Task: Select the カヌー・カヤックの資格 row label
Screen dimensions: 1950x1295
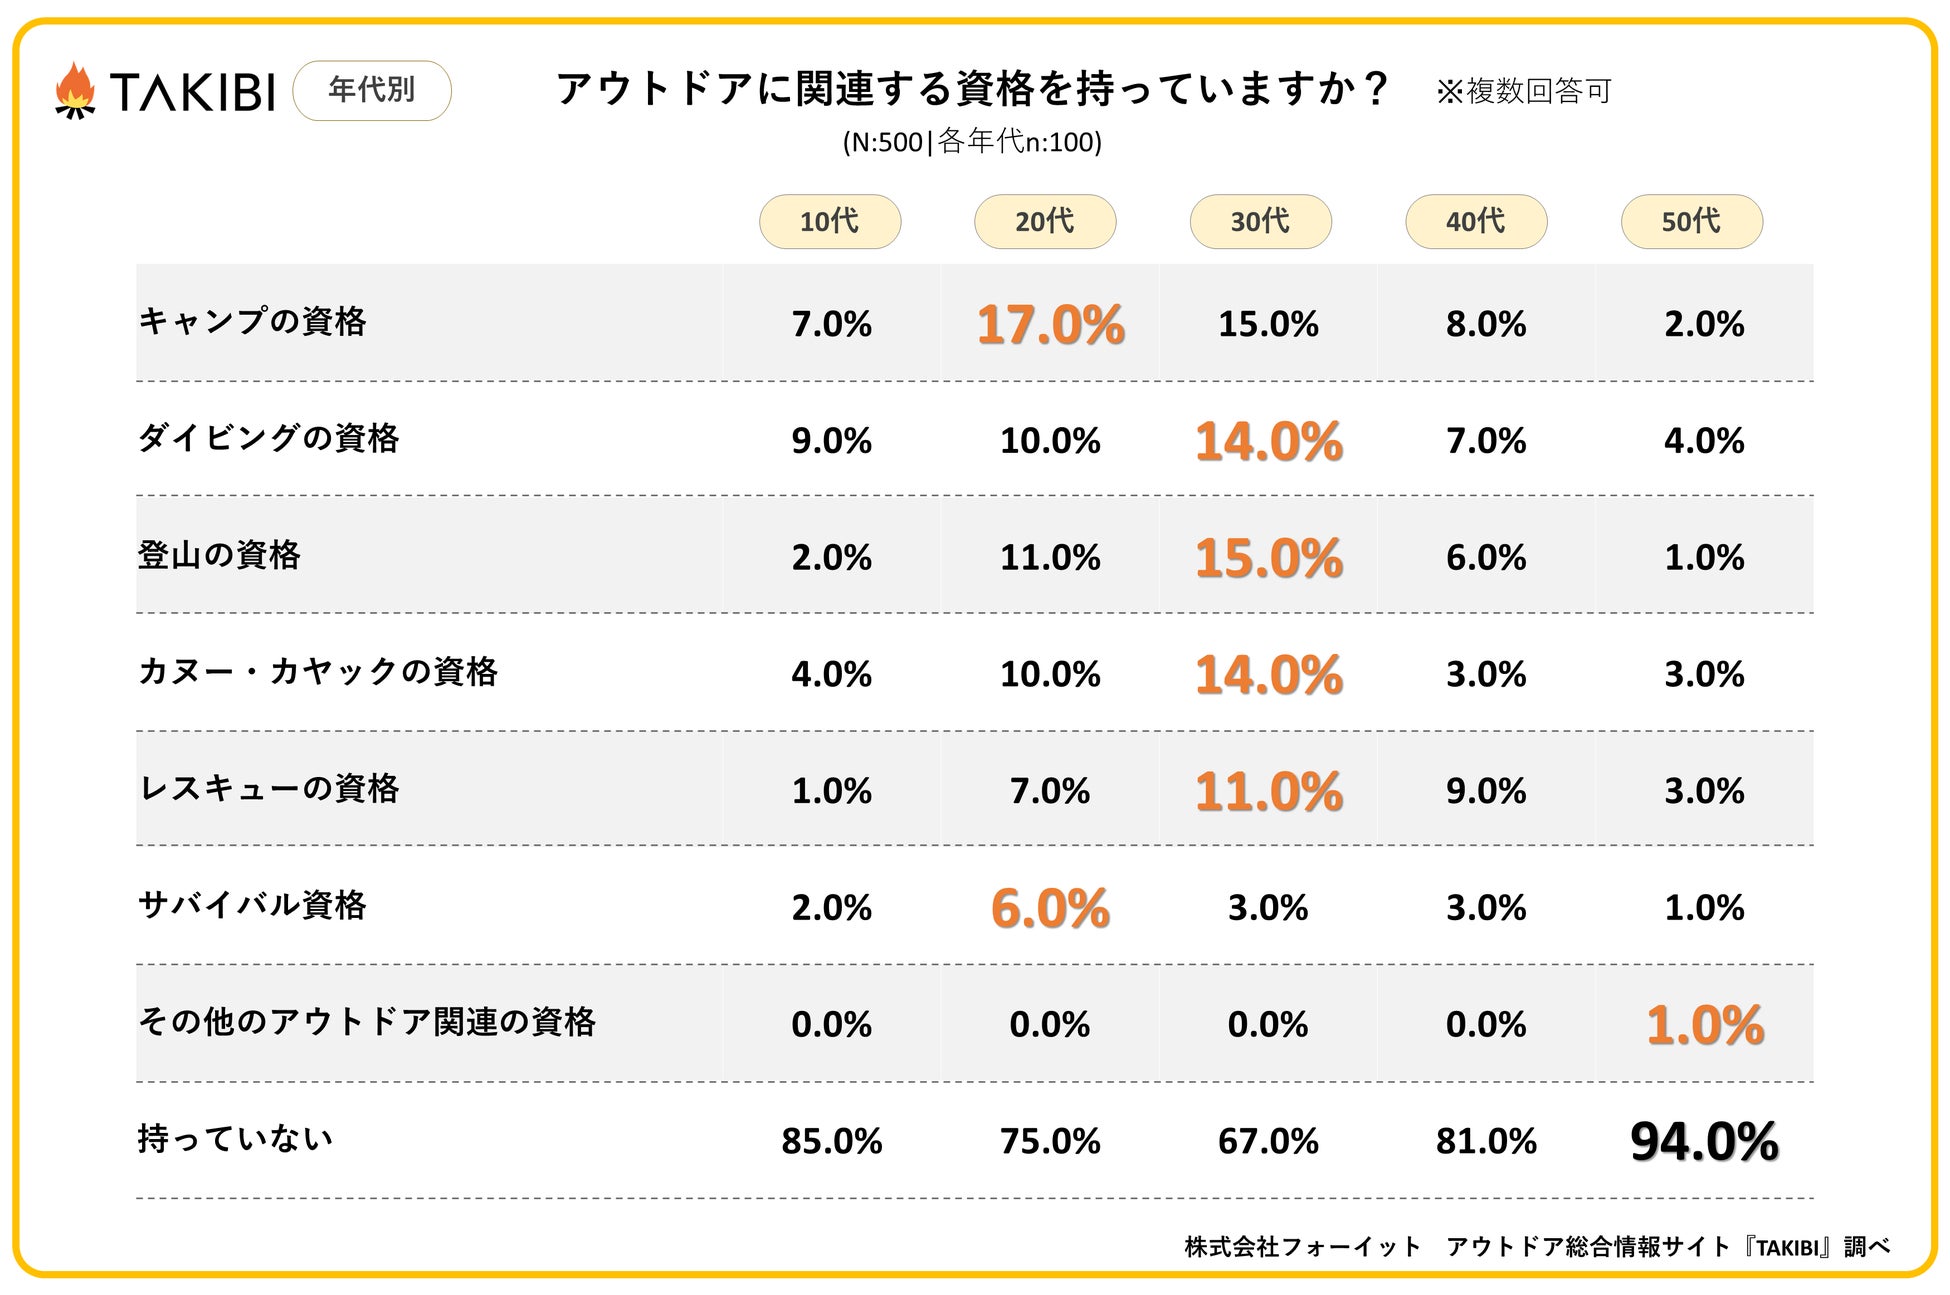Action: (318, 671)
